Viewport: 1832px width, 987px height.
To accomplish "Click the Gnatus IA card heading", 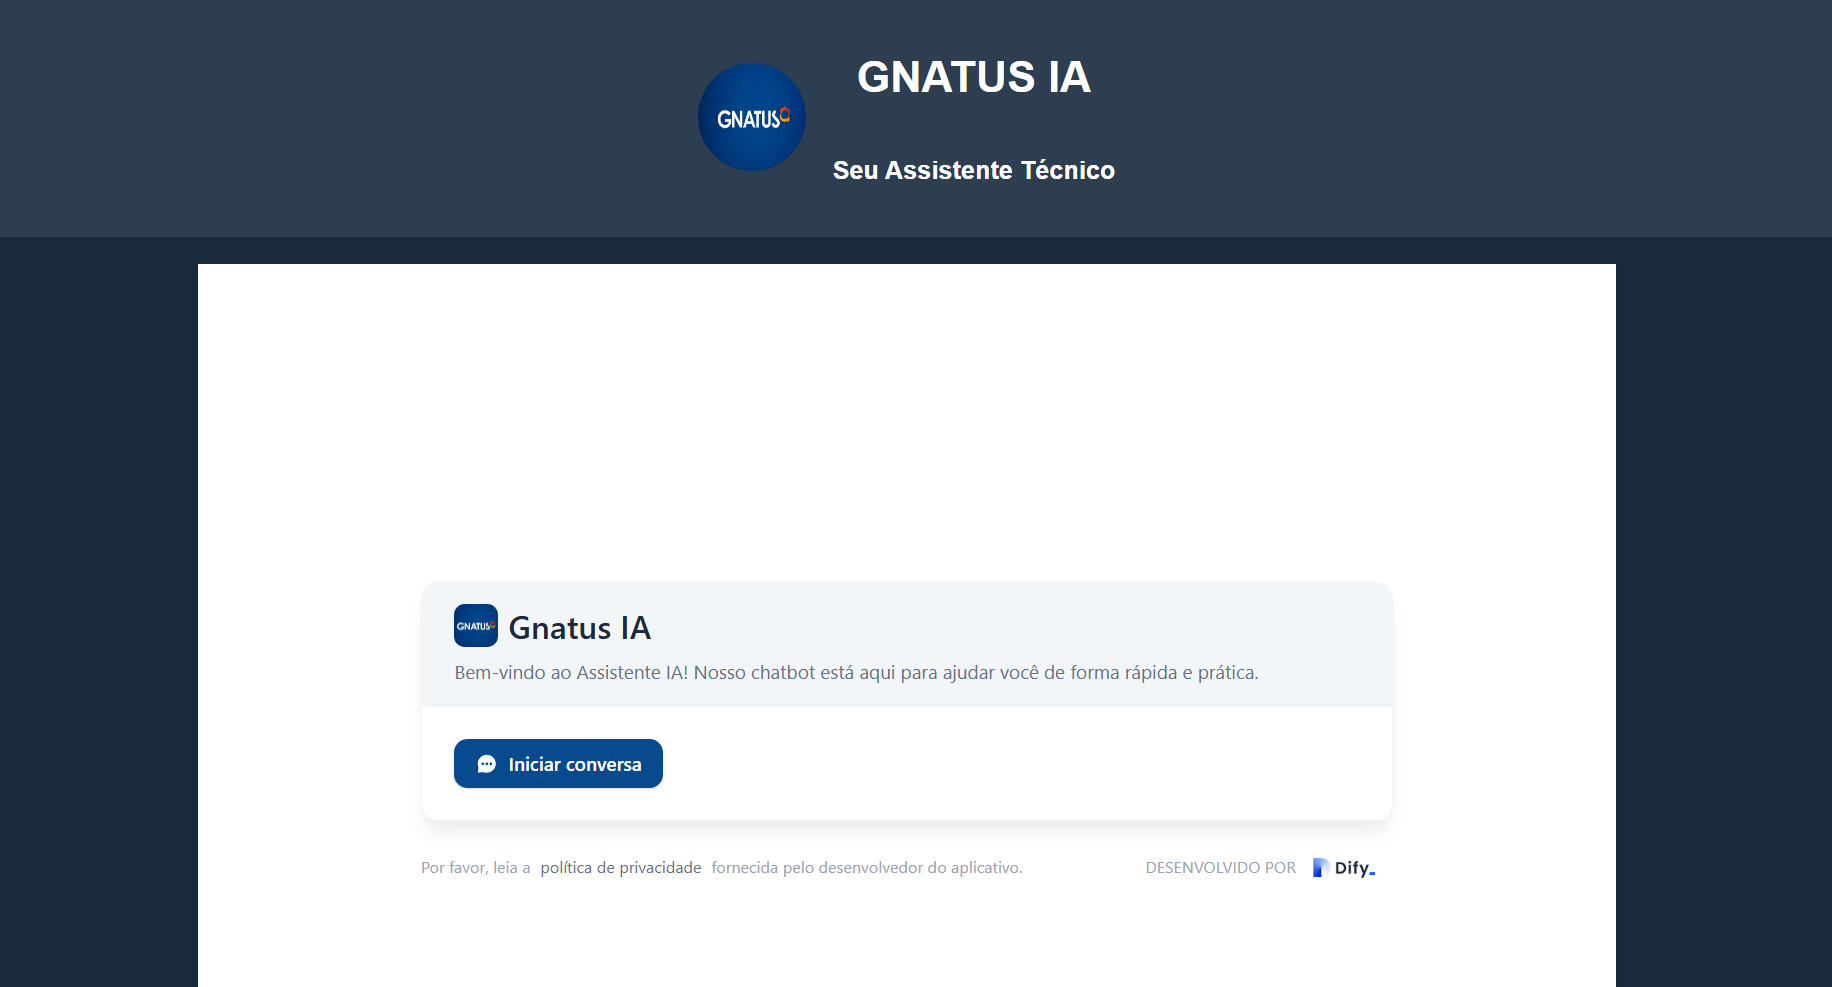I will coord(580,628).
